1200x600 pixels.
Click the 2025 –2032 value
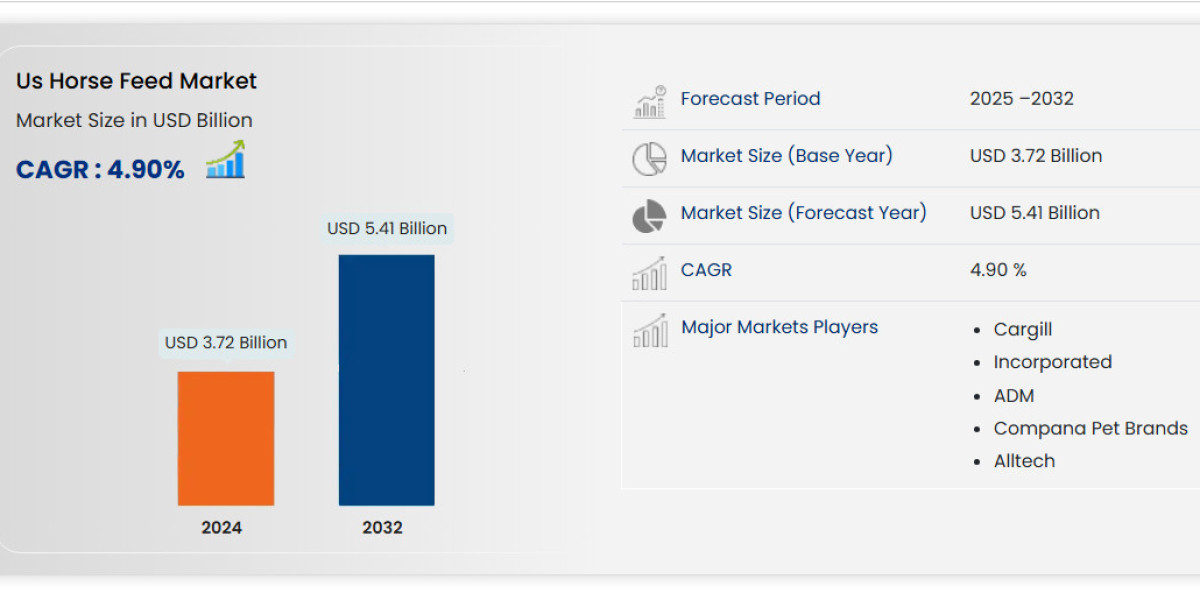click(x=1022, y=98)
